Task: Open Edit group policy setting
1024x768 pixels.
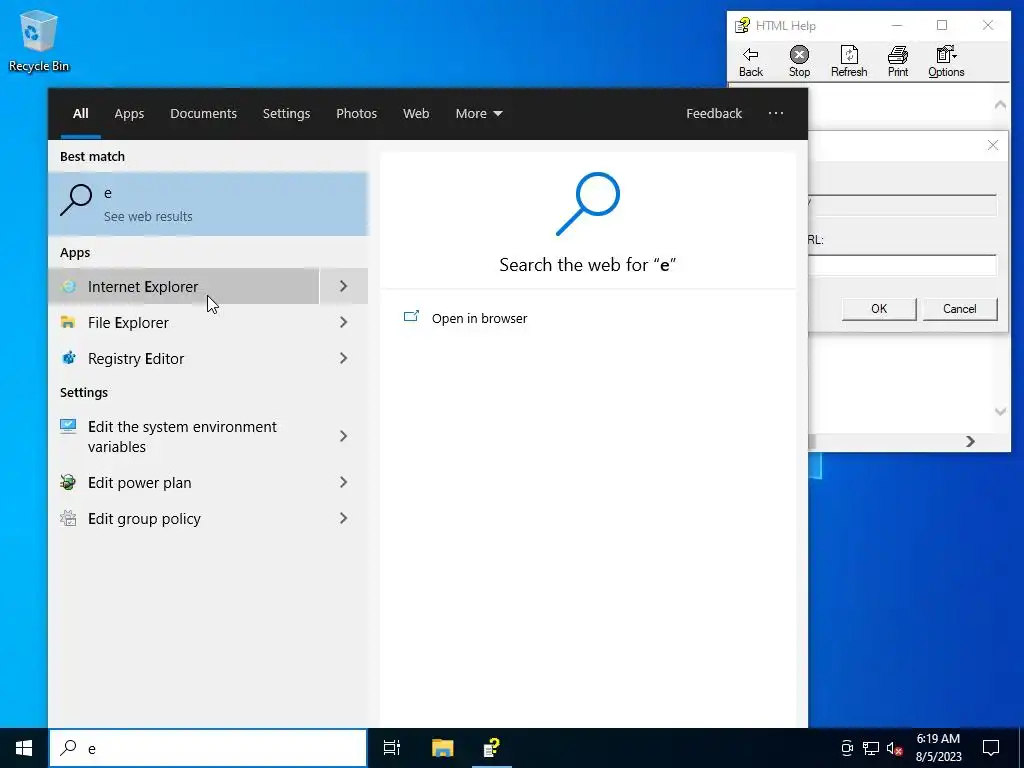Action: point(184,518)
